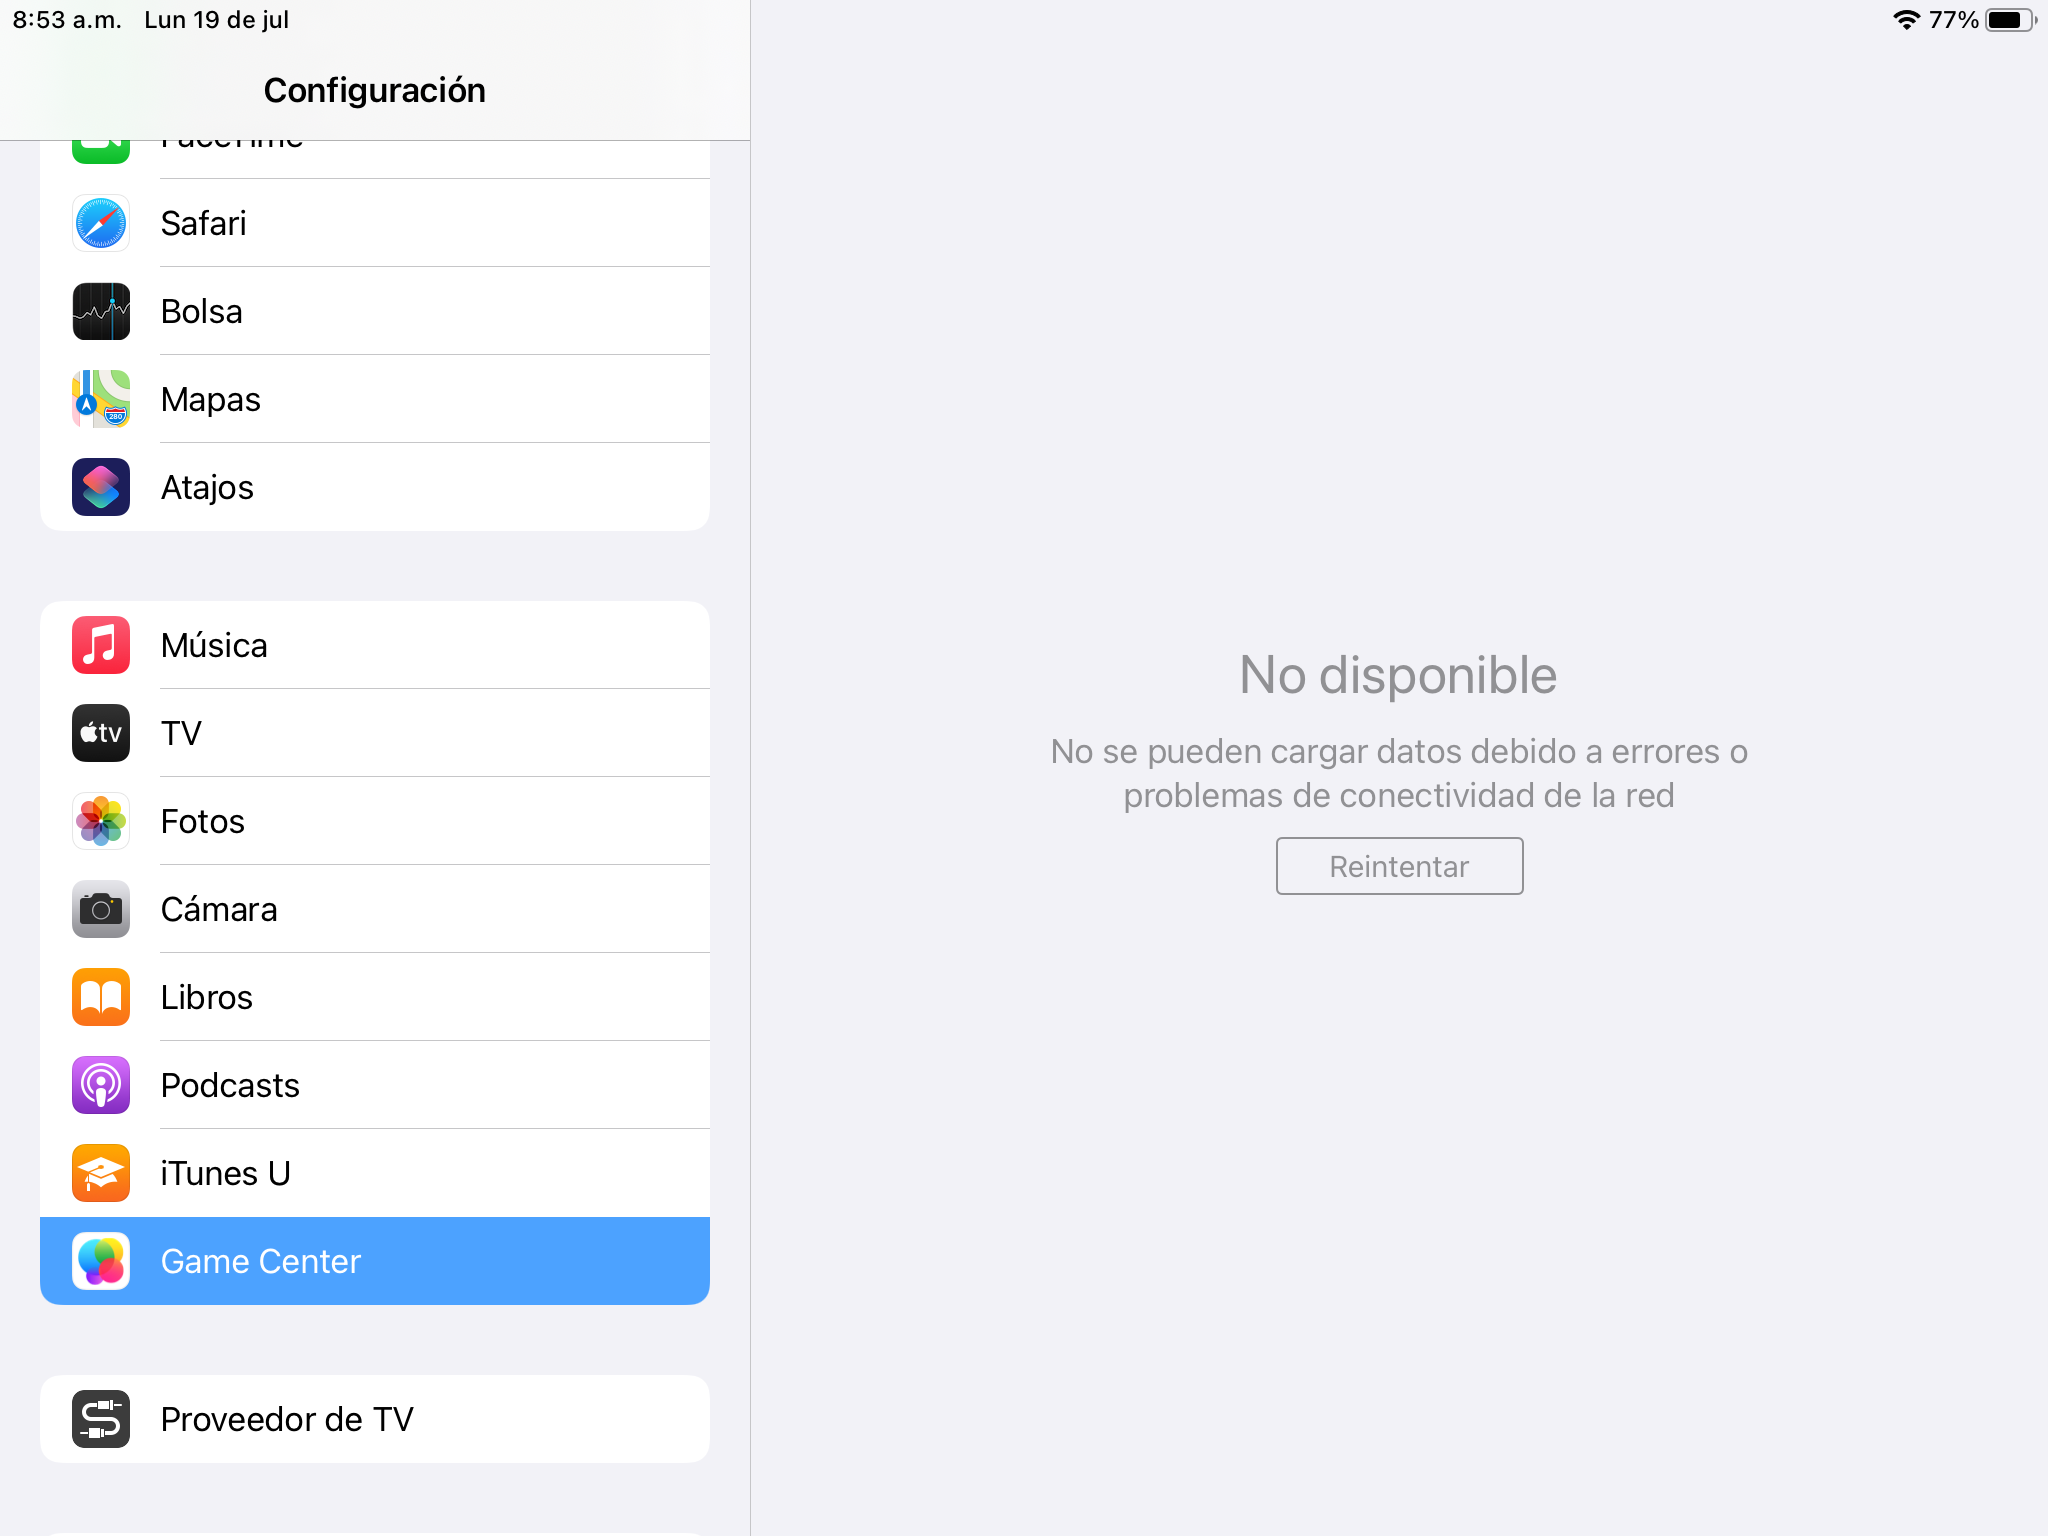
Task: Tap the iTunes U graduation cap icon
Action: pyautogui.click(x=101, y=1173)
